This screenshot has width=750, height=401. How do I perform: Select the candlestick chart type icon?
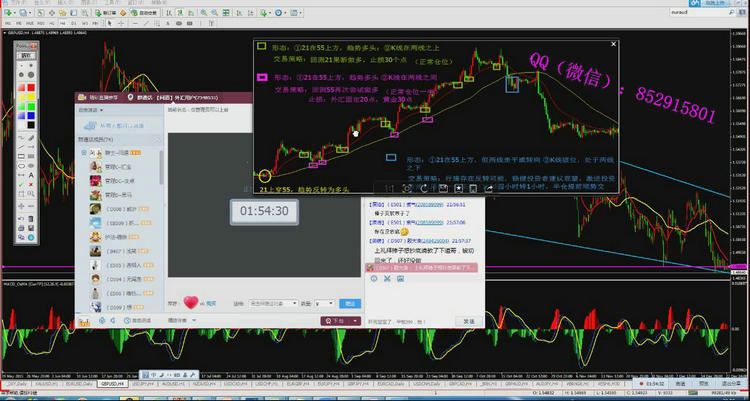click(180, 13)
